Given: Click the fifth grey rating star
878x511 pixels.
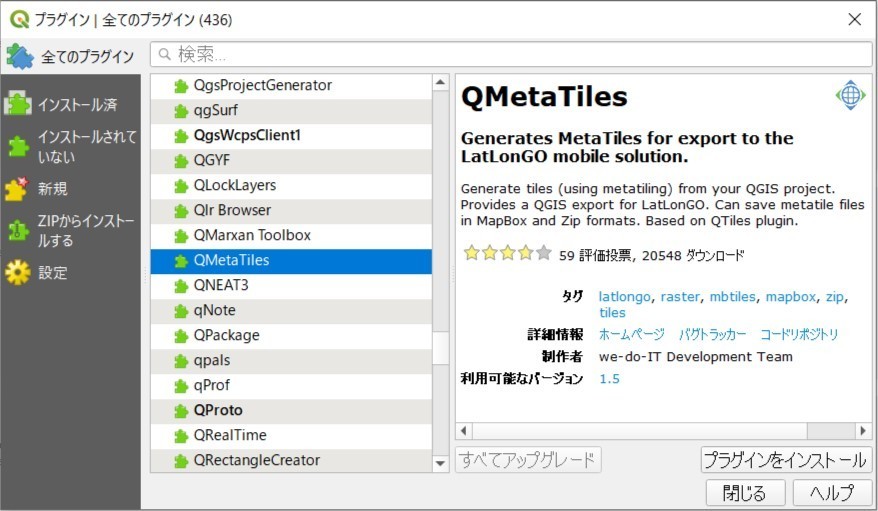Looking at the screenshot, I should [544, 254].
